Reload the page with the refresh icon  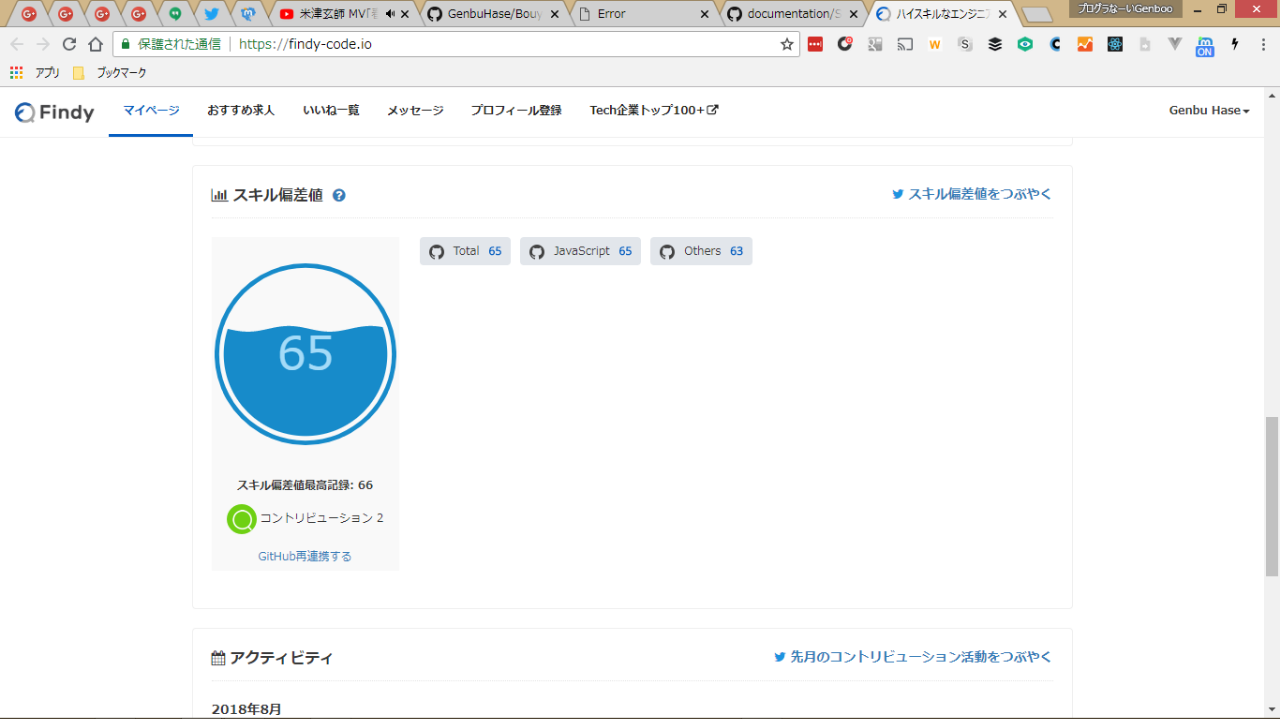69,44
